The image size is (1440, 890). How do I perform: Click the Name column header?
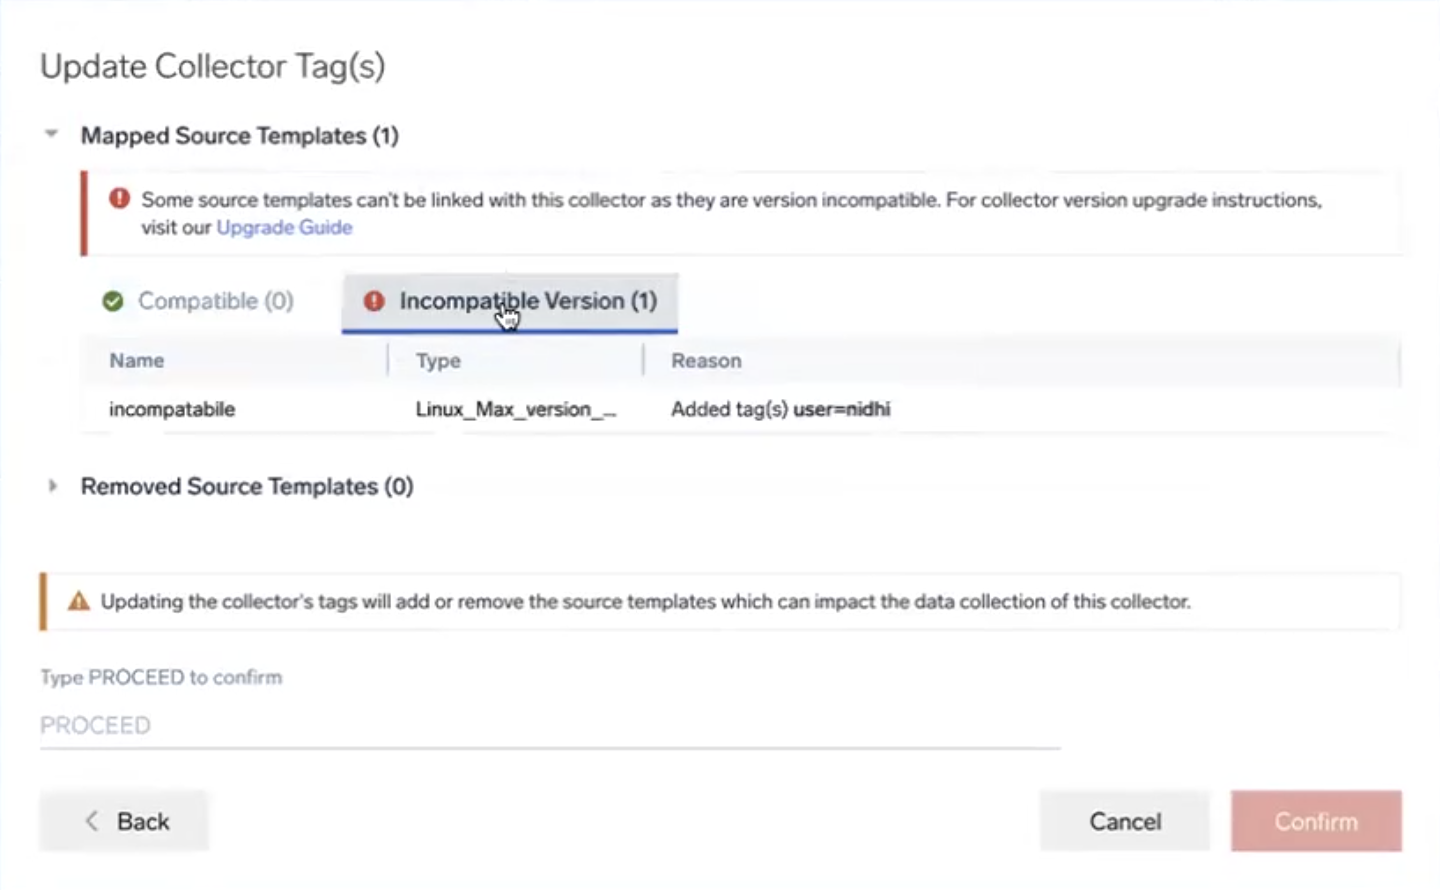(137, 360)
